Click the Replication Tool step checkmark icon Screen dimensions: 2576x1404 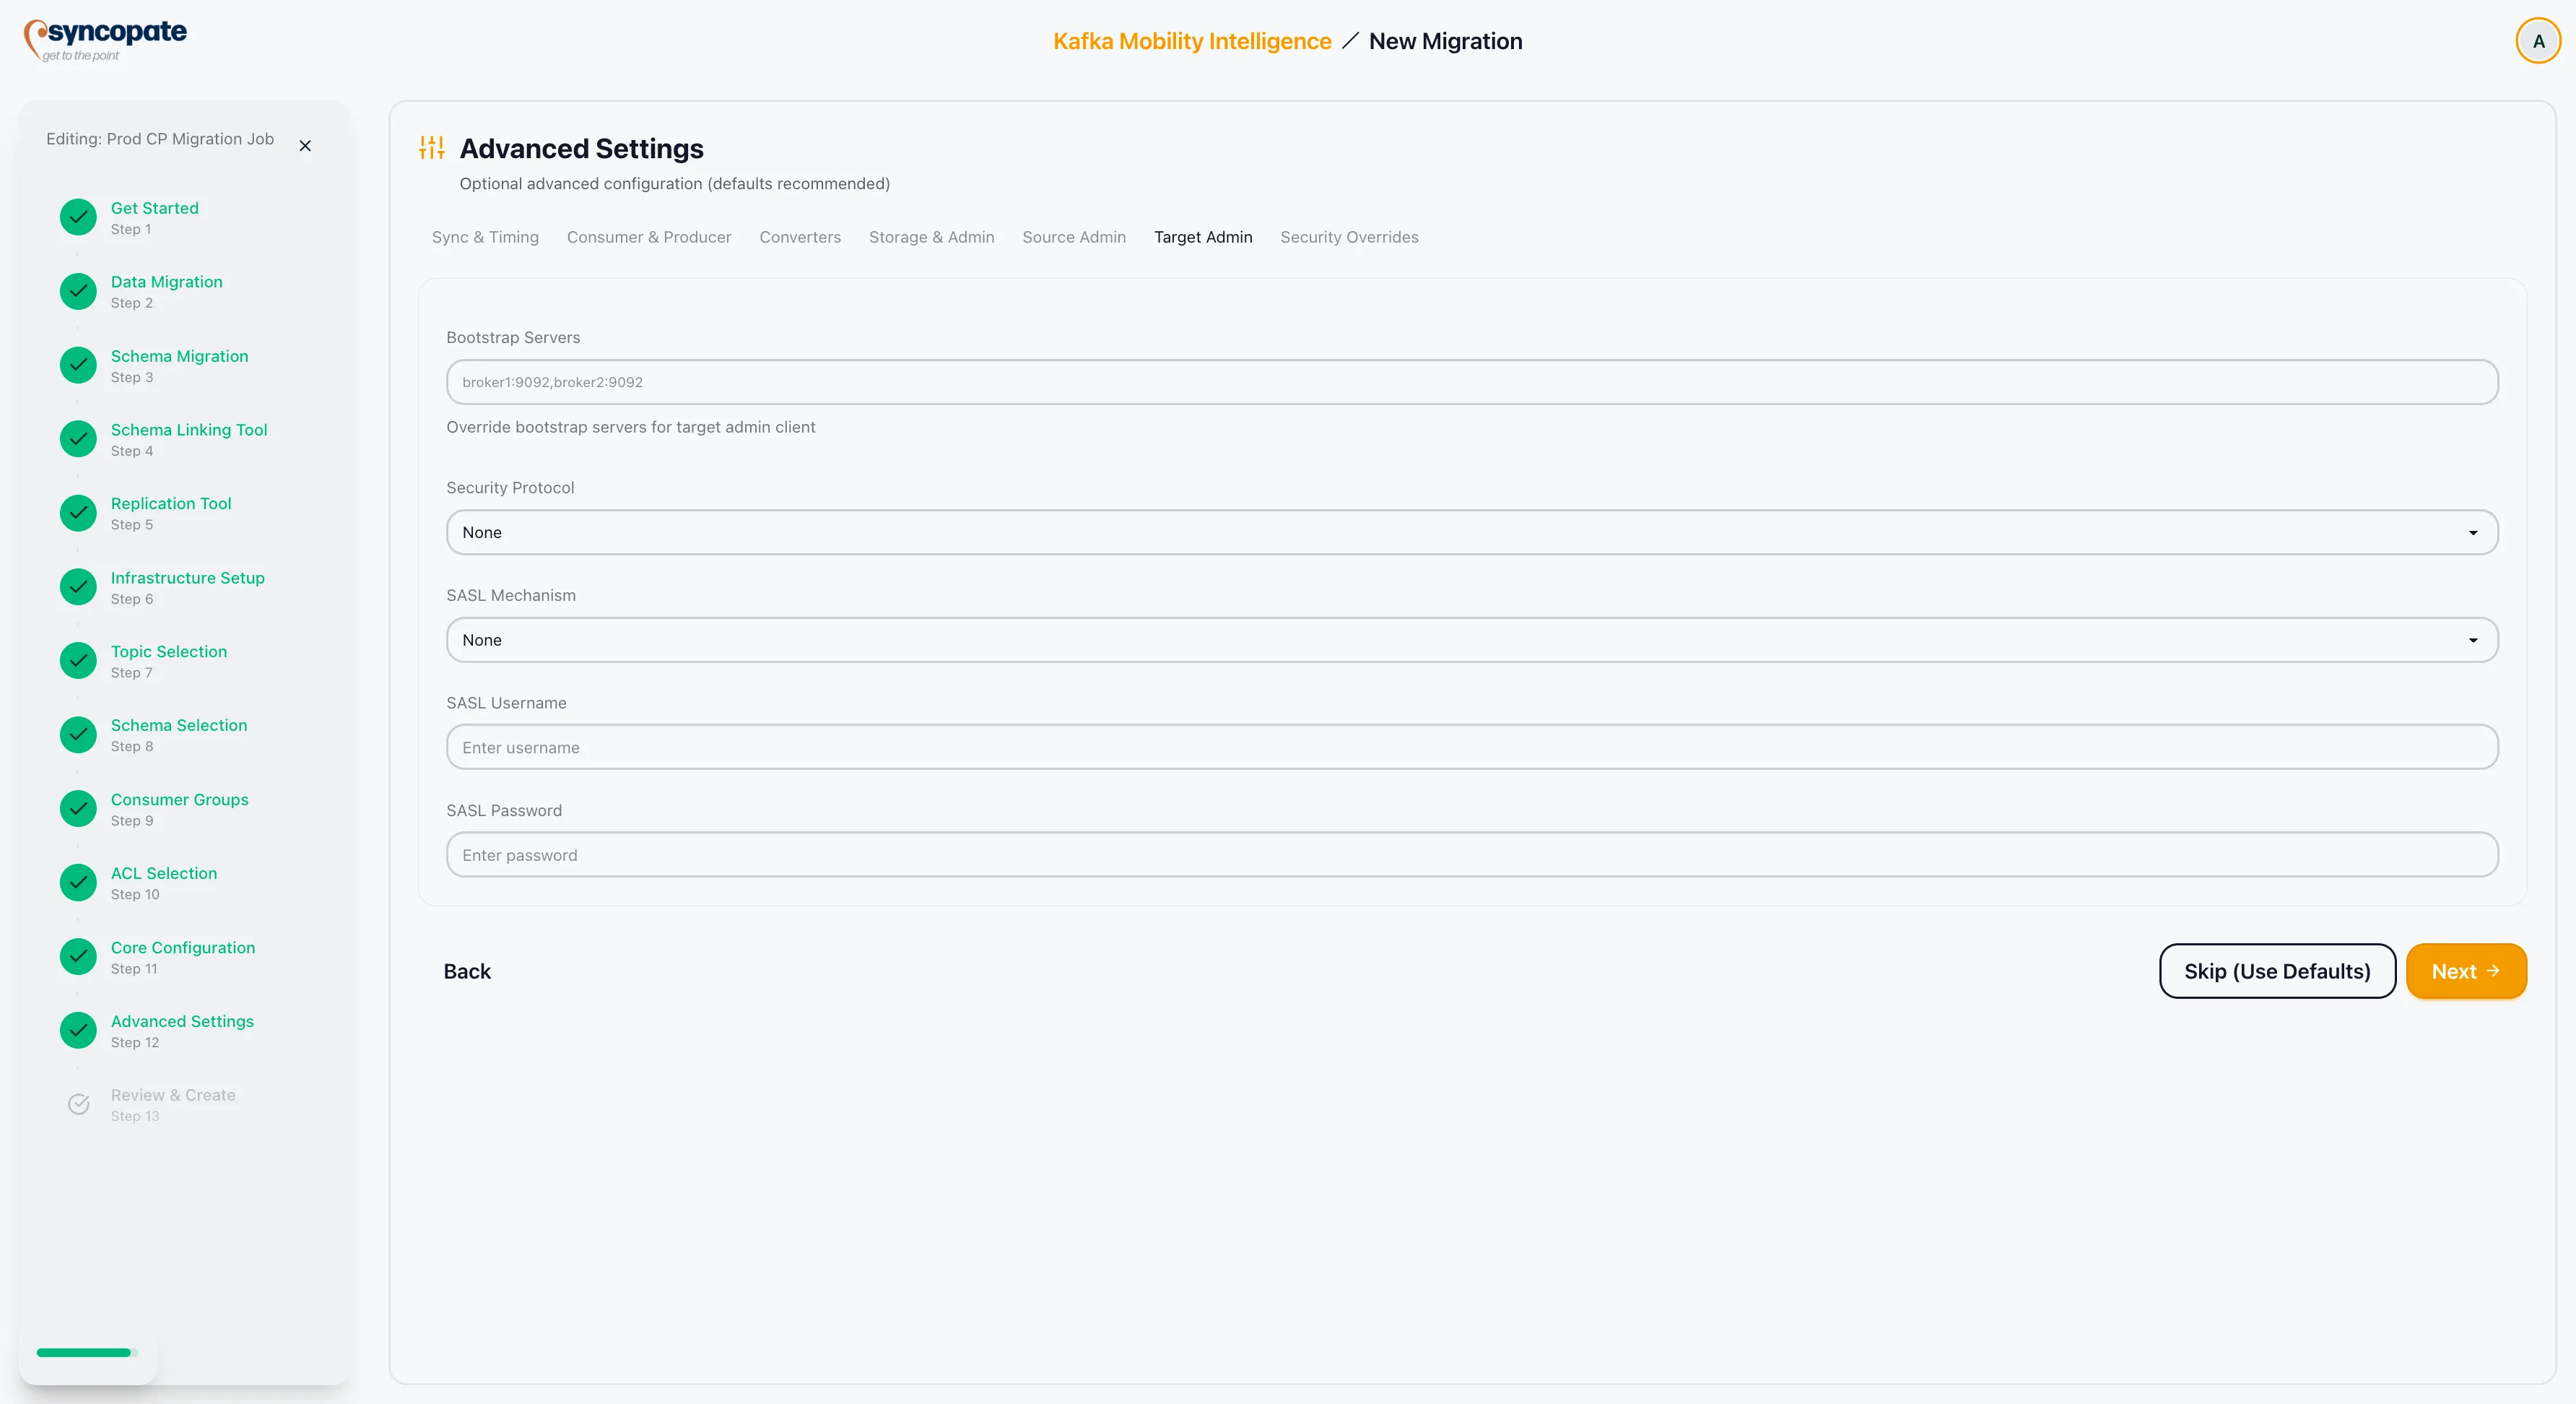[x=77, y=513]
